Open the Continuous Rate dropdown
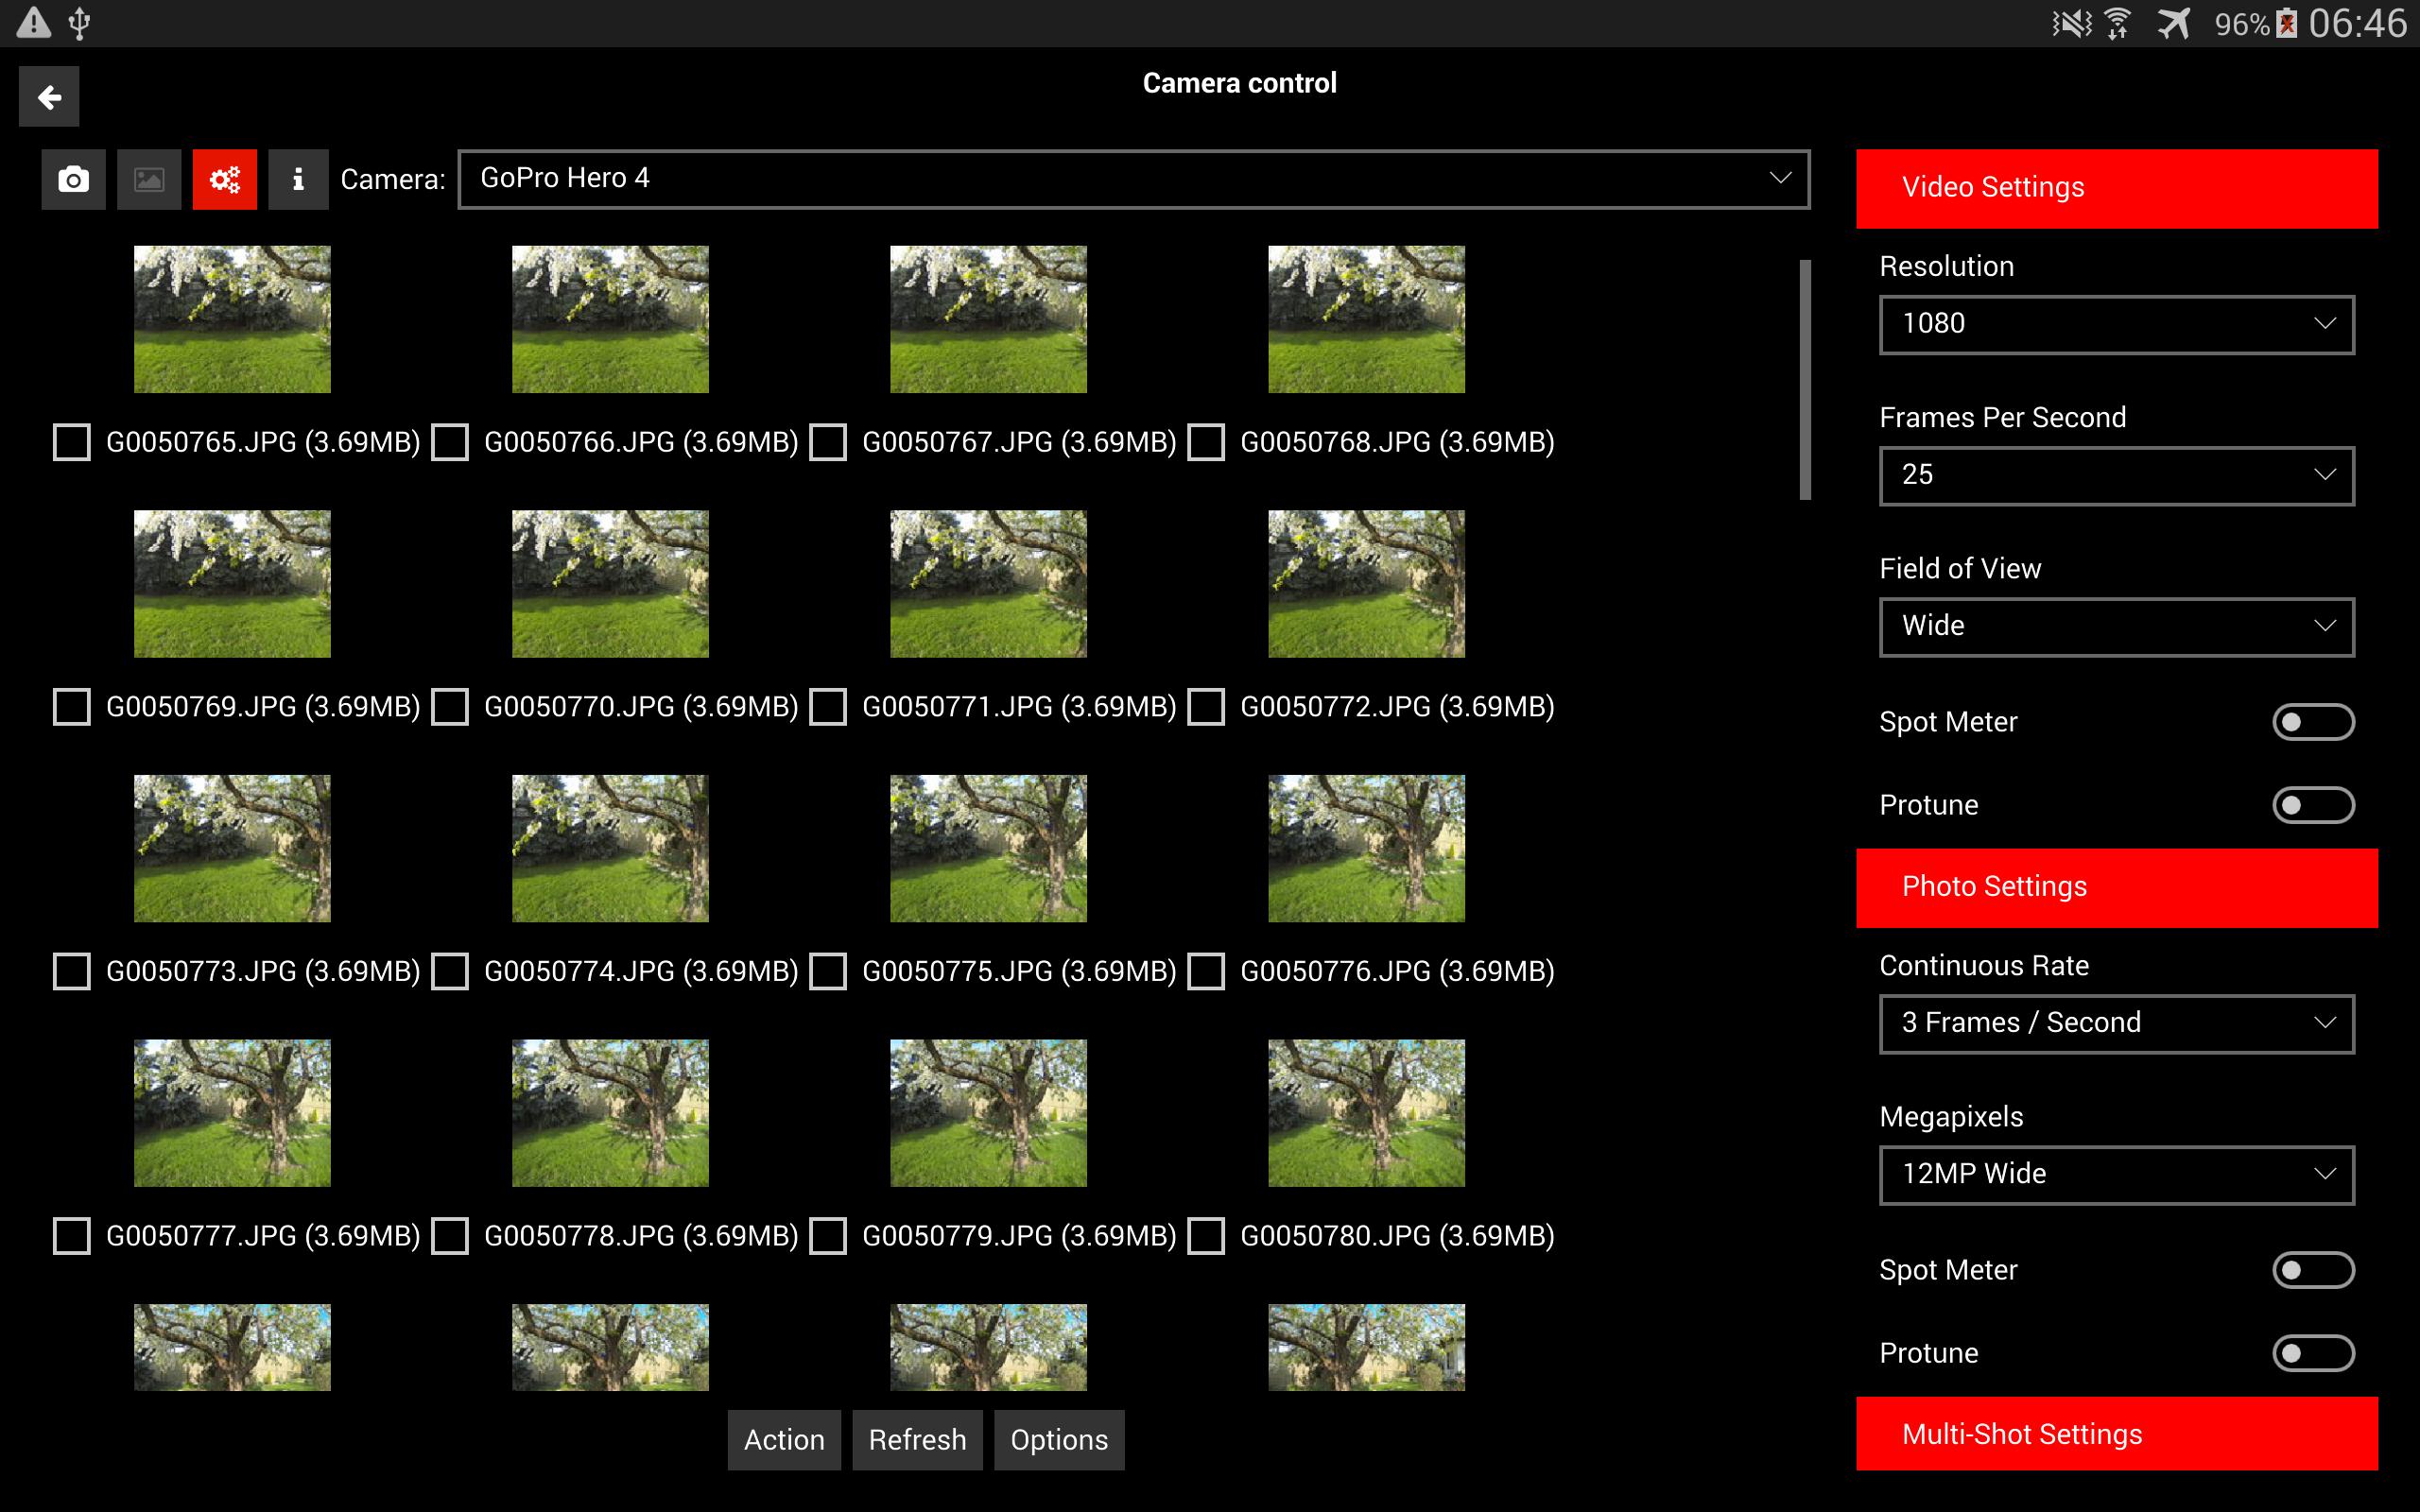Image resolution: width=2420 pixels, height=1512 pixels. 2117,1024
